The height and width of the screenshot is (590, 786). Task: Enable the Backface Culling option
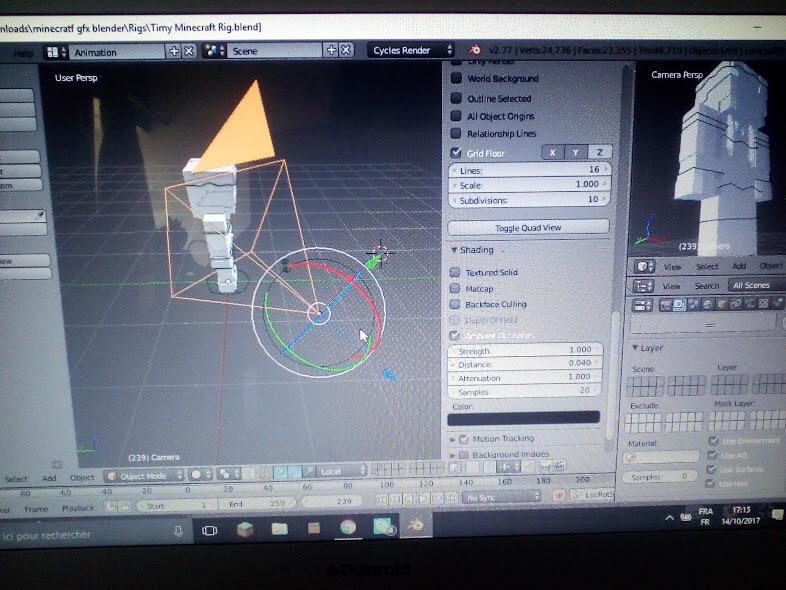[x=456, y=304]
